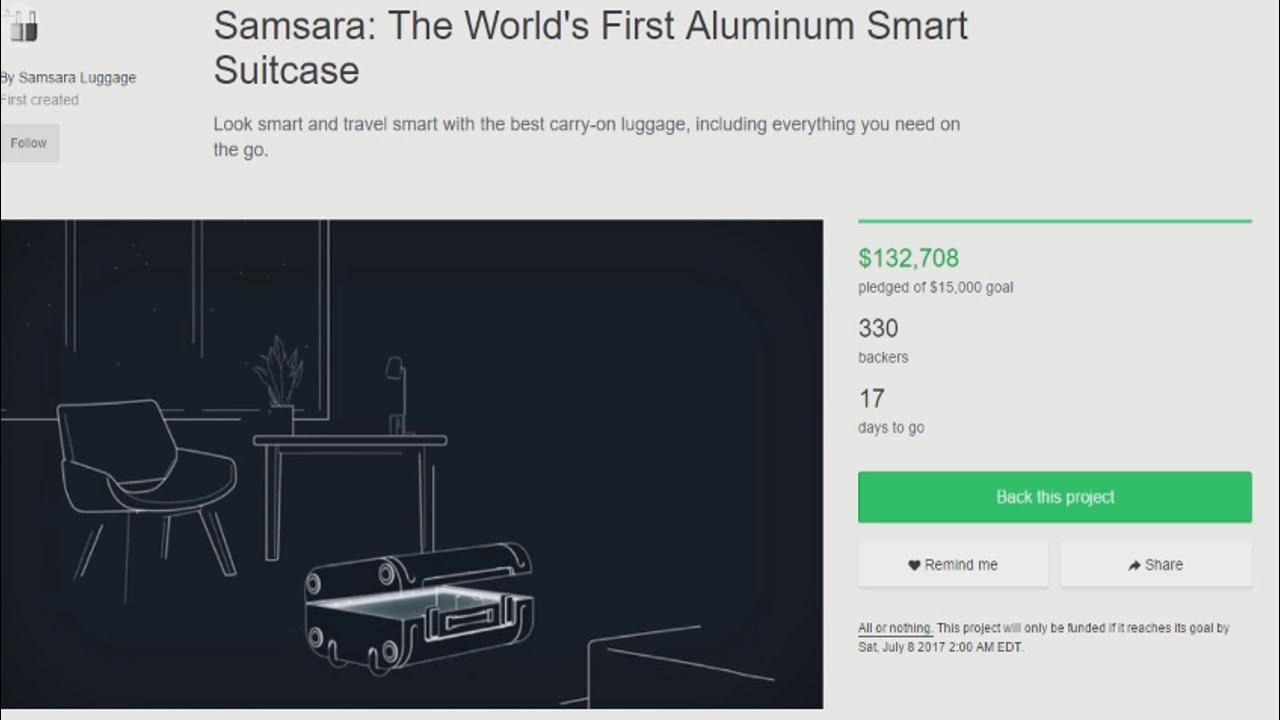Click the $132,708 pledged amount

[908, 258]
